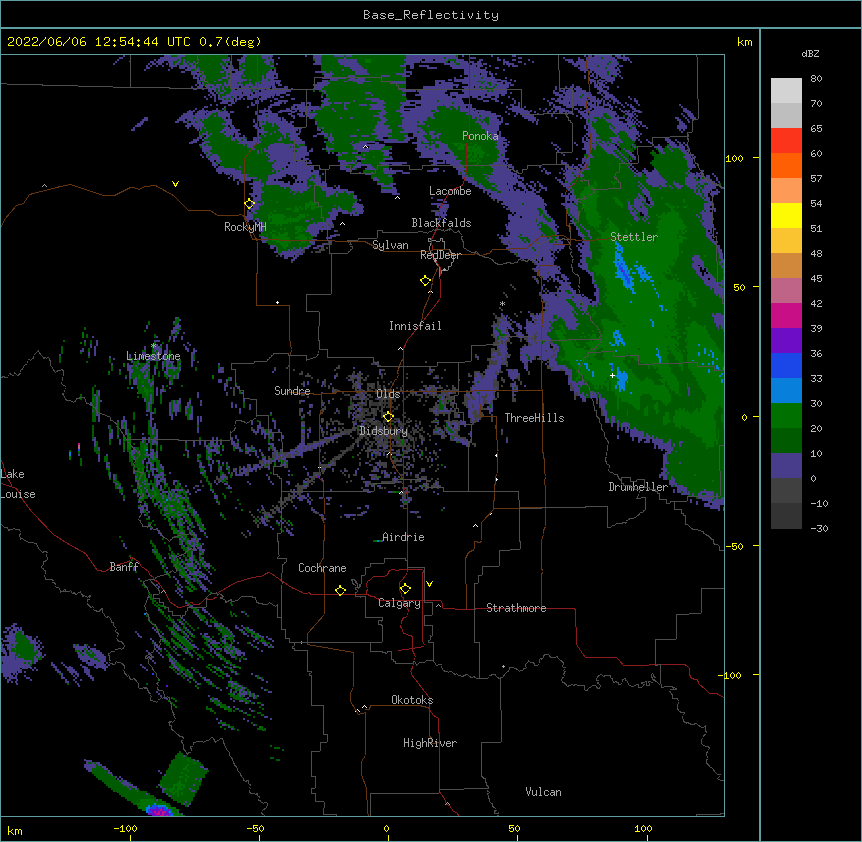Click the yellow diamond marker south of RedDeer
This screenshot has height=842, width=862.
click(x=425, y=280)
